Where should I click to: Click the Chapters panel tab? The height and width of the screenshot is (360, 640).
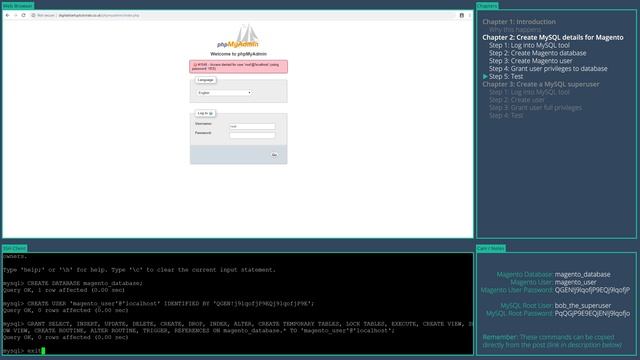point(487,6)
